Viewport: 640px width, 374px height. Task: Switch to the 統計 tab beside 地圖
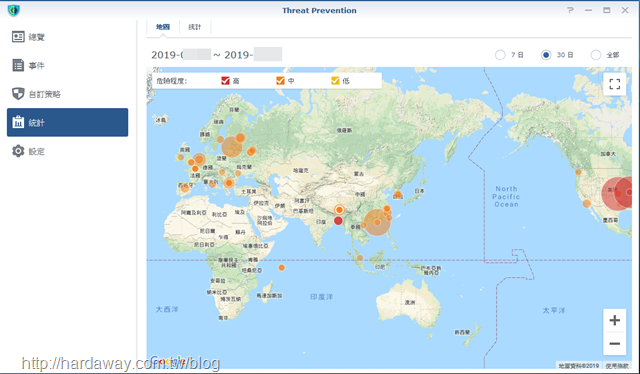point(195,27)
